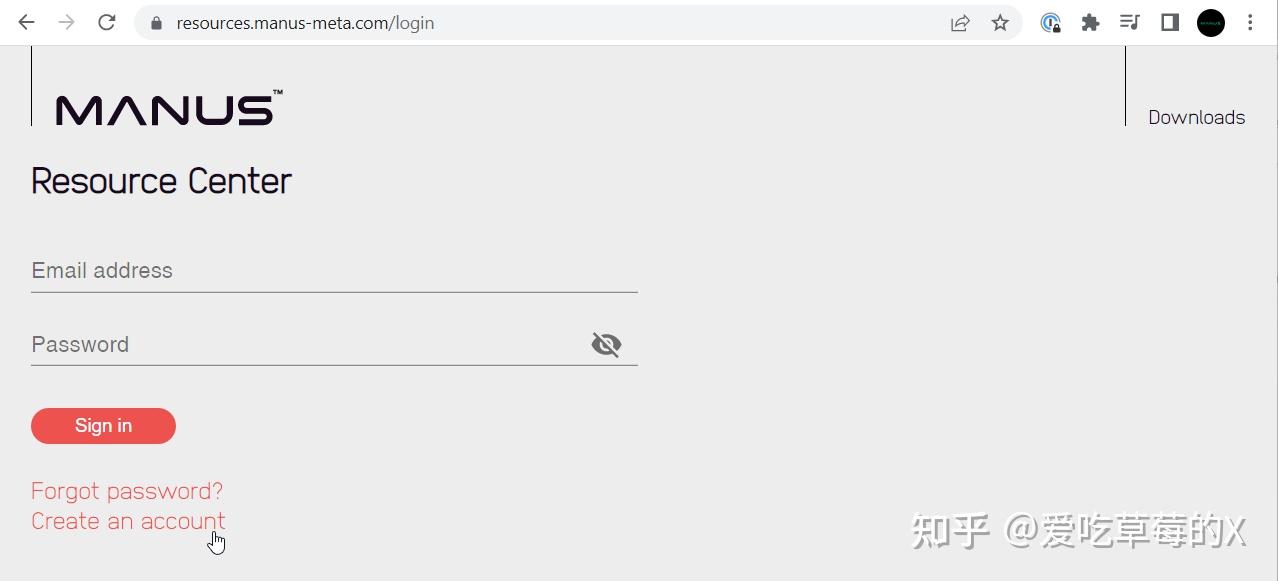Screen dimensions: 1278x581
Task: Toggle the browser side panel
Action: point(1170,22)
